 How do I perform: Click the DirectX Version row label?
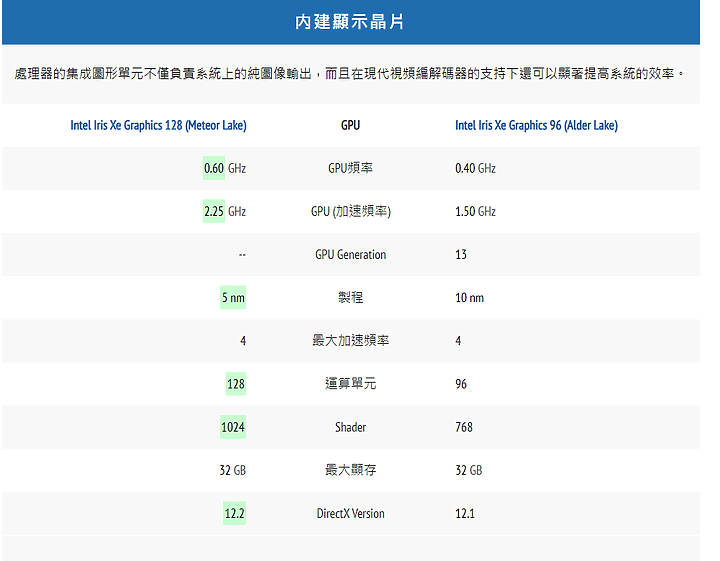[x=350, y=513]
